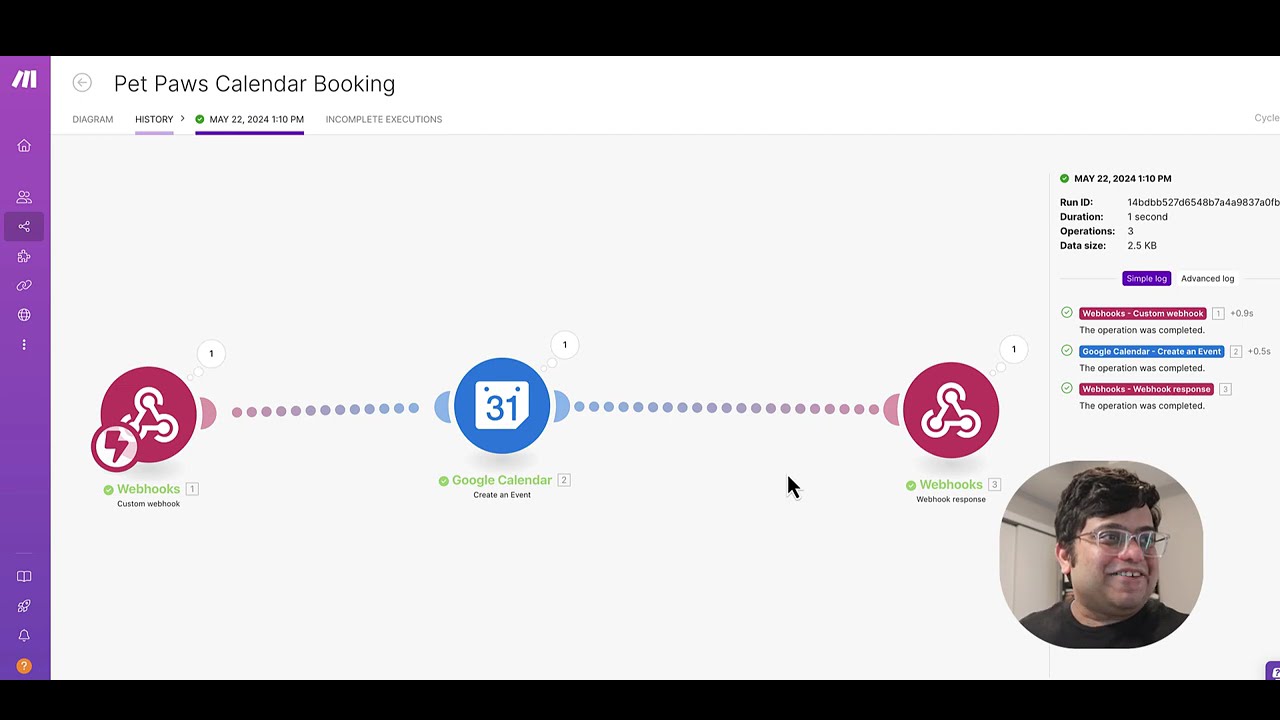Select the Google Calendar module circle
This screenshot has width=1280, height=720.
(502, 406)
